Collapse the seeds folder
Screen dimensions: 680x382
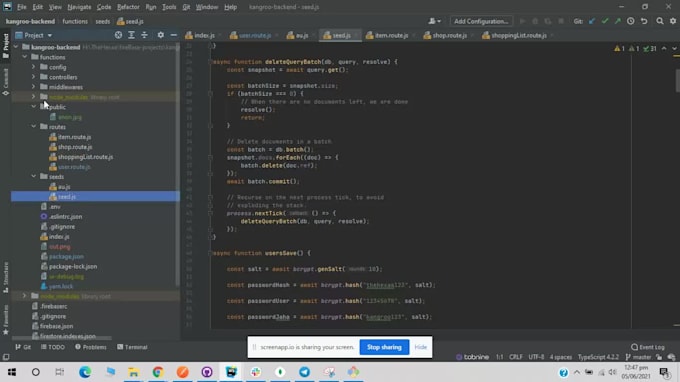pos(33,176)
